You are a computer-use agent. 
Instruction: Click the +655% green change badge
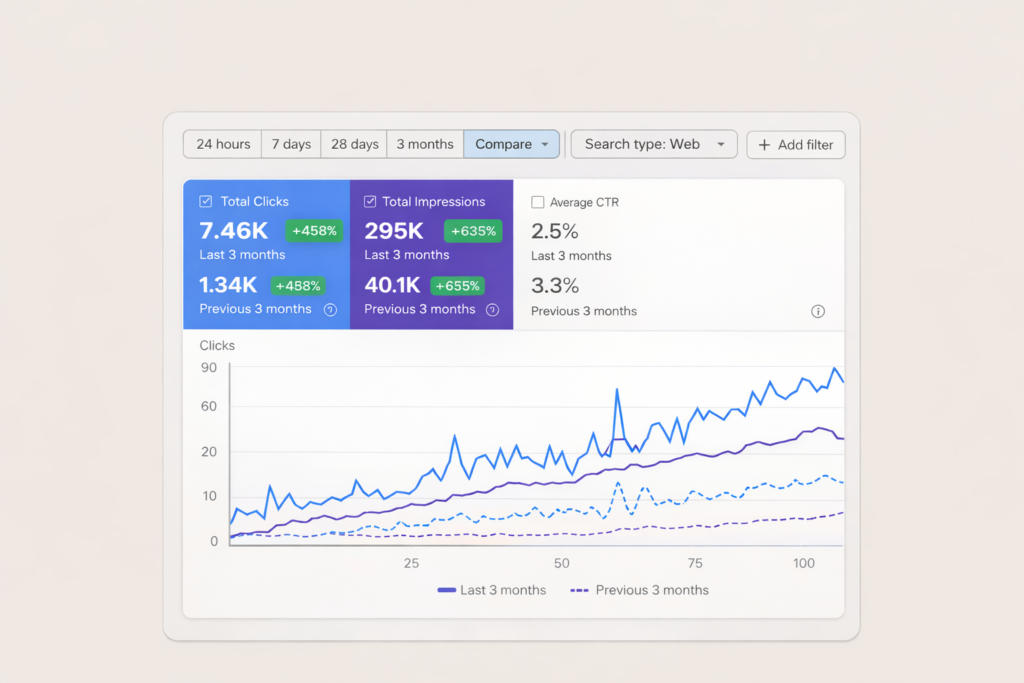click(x=457, y=285)
